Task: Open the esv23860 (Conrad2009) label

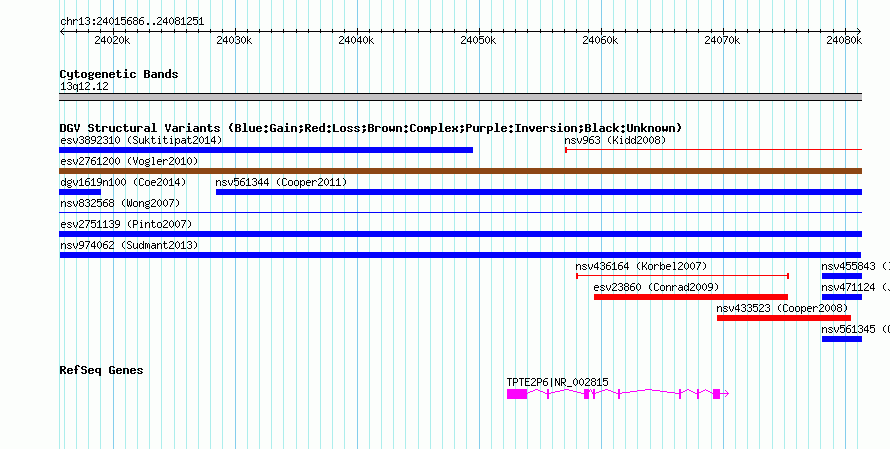Action: pyautogui.click(x=656, y=287)
